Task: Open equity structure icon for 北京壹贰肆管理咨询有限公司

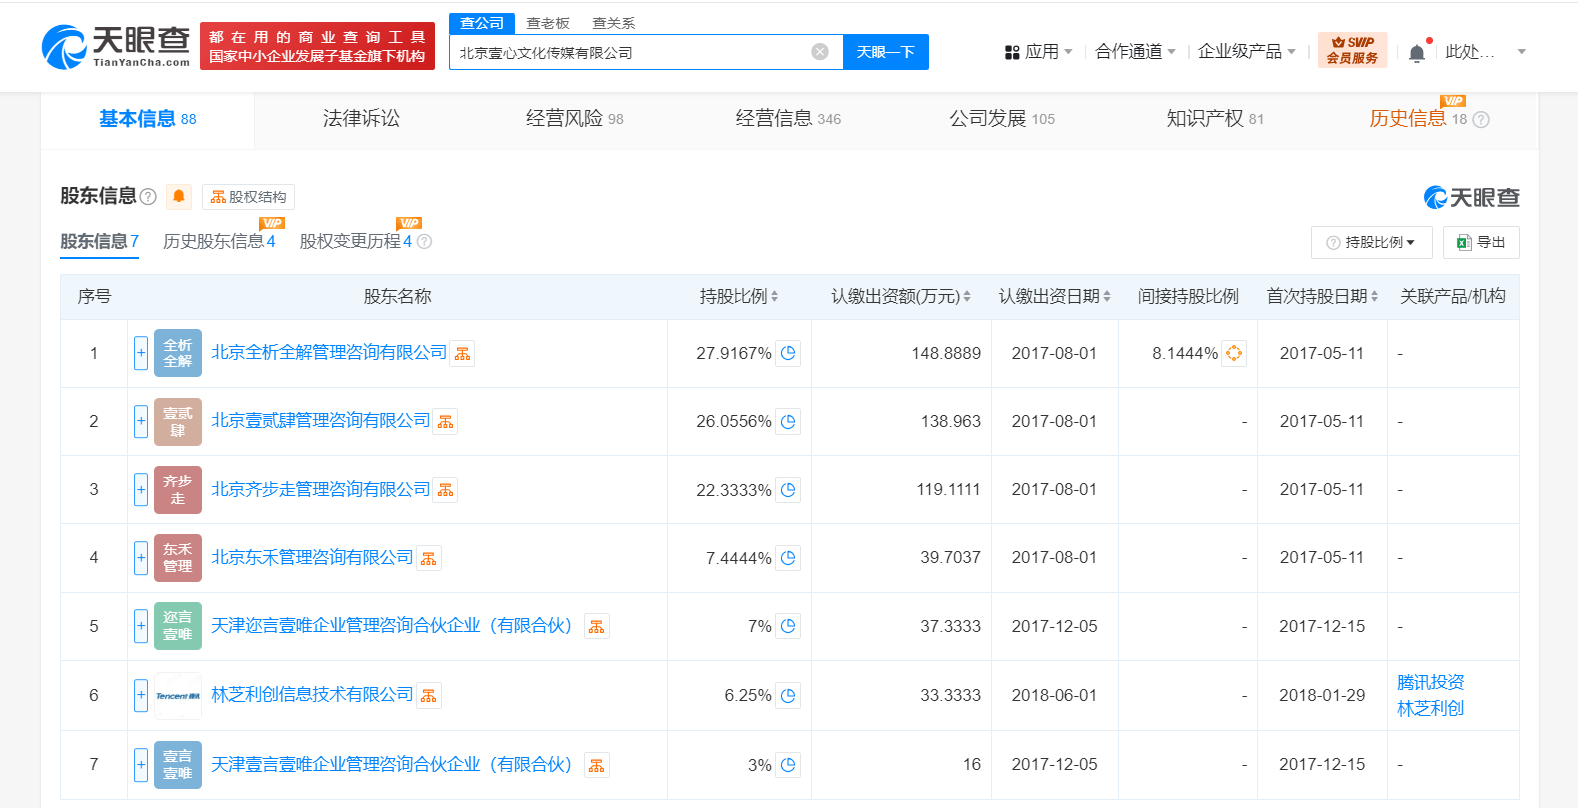Action: [446, 422]
